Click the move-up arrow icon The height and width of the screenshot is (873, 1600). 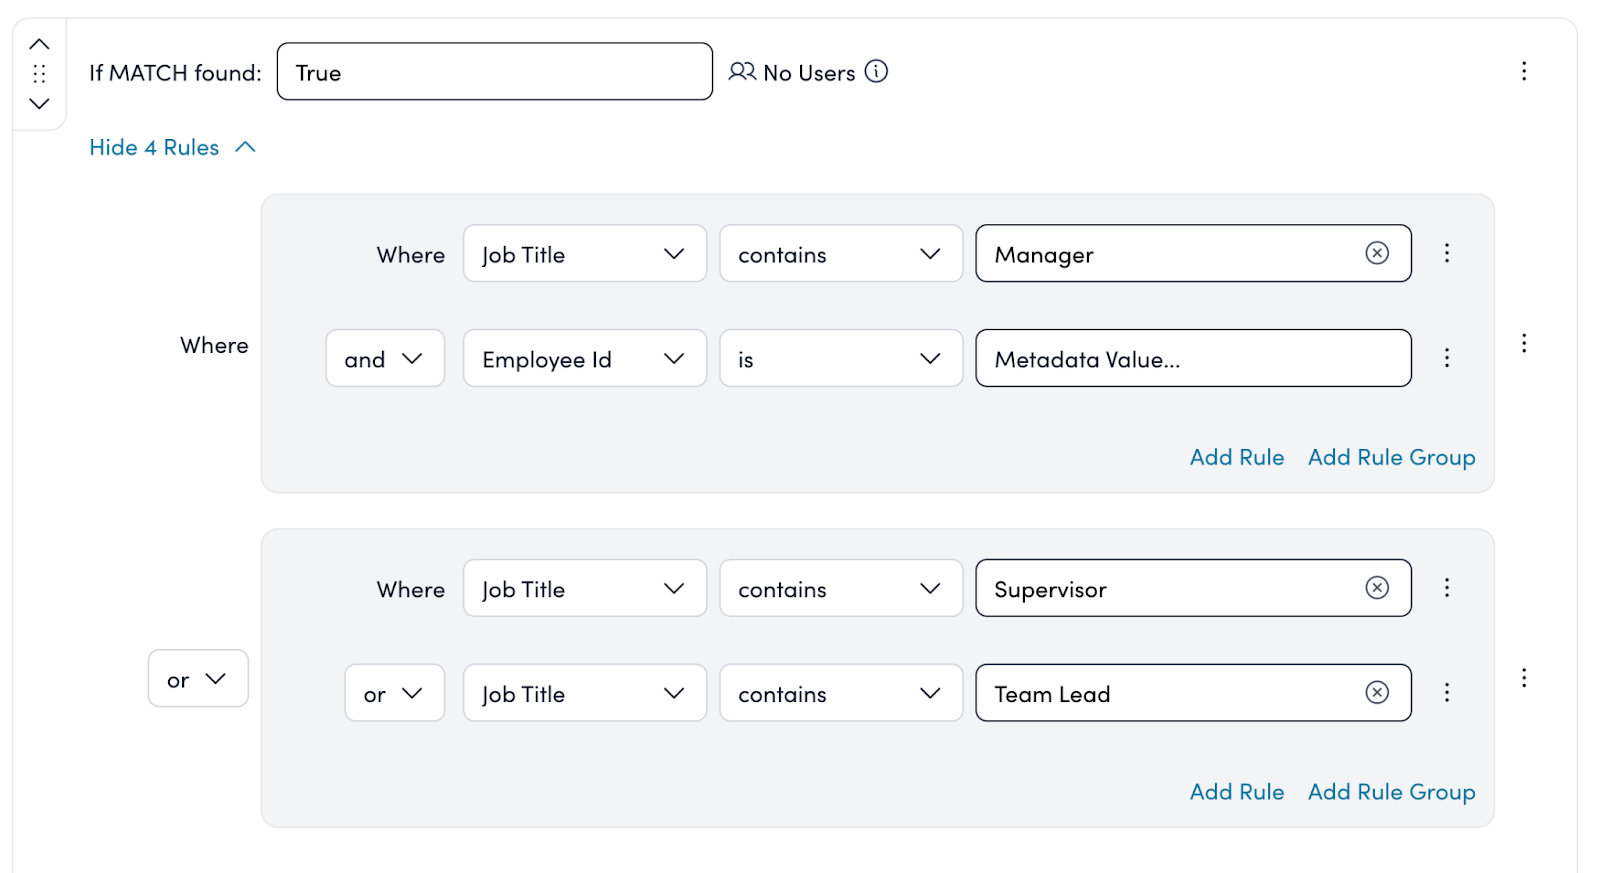[39, 44]
